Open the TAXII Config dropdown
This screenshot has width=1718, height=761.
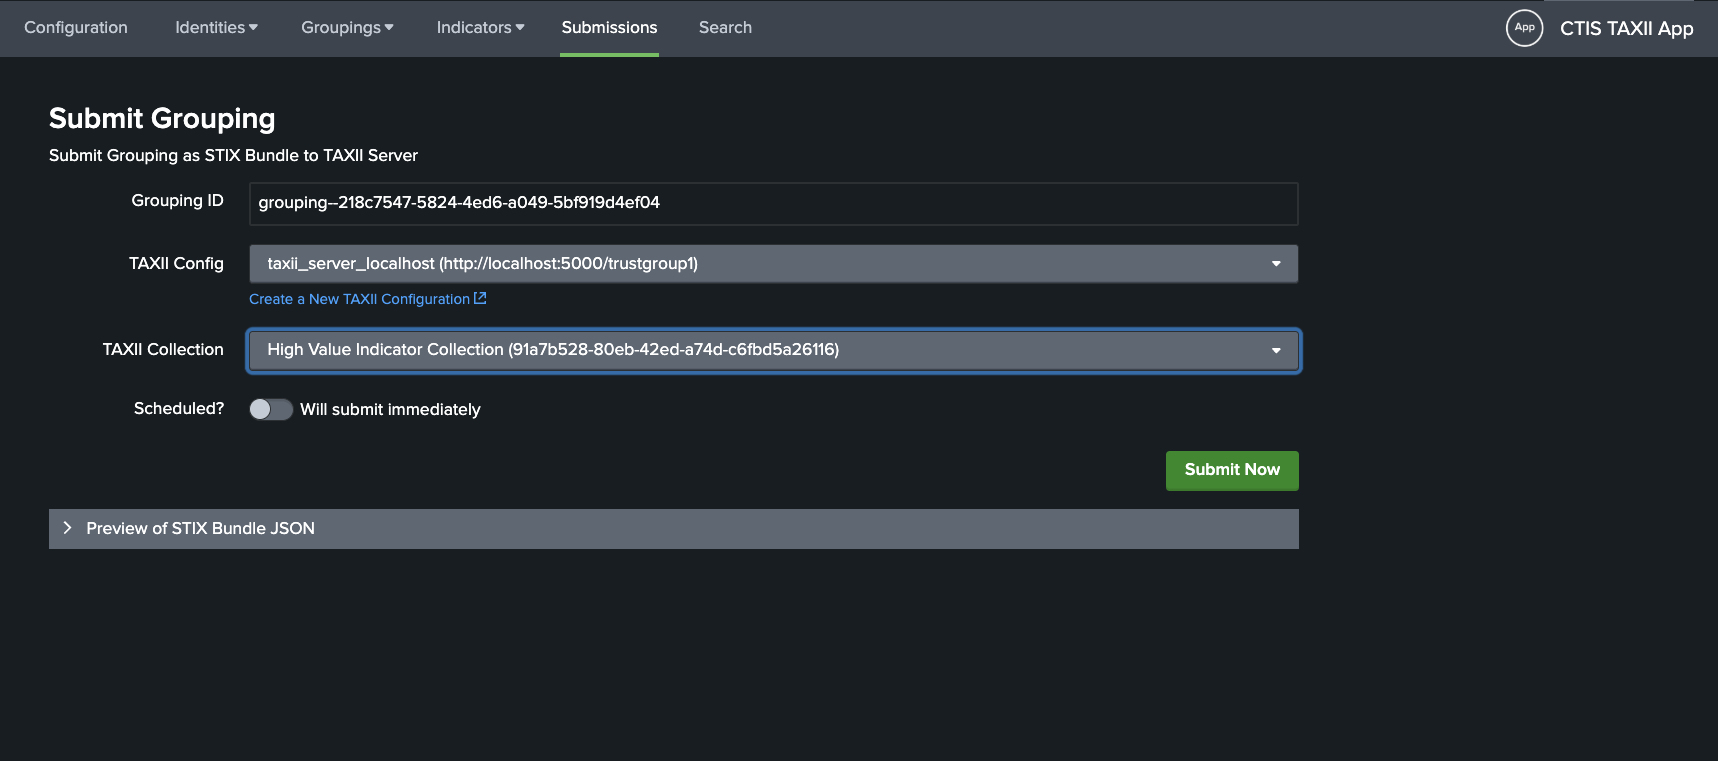click(772, 264)
